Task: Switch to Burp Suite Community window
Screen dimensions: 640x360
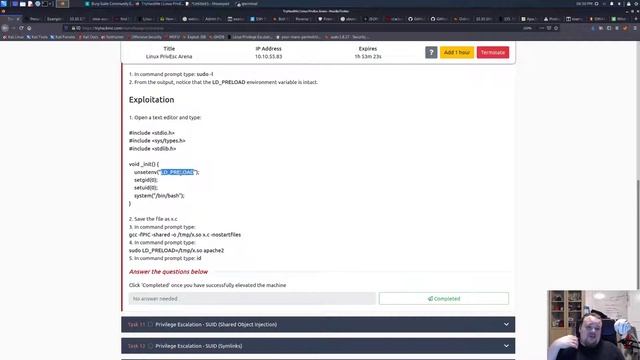Action: [x=109, y=4]
